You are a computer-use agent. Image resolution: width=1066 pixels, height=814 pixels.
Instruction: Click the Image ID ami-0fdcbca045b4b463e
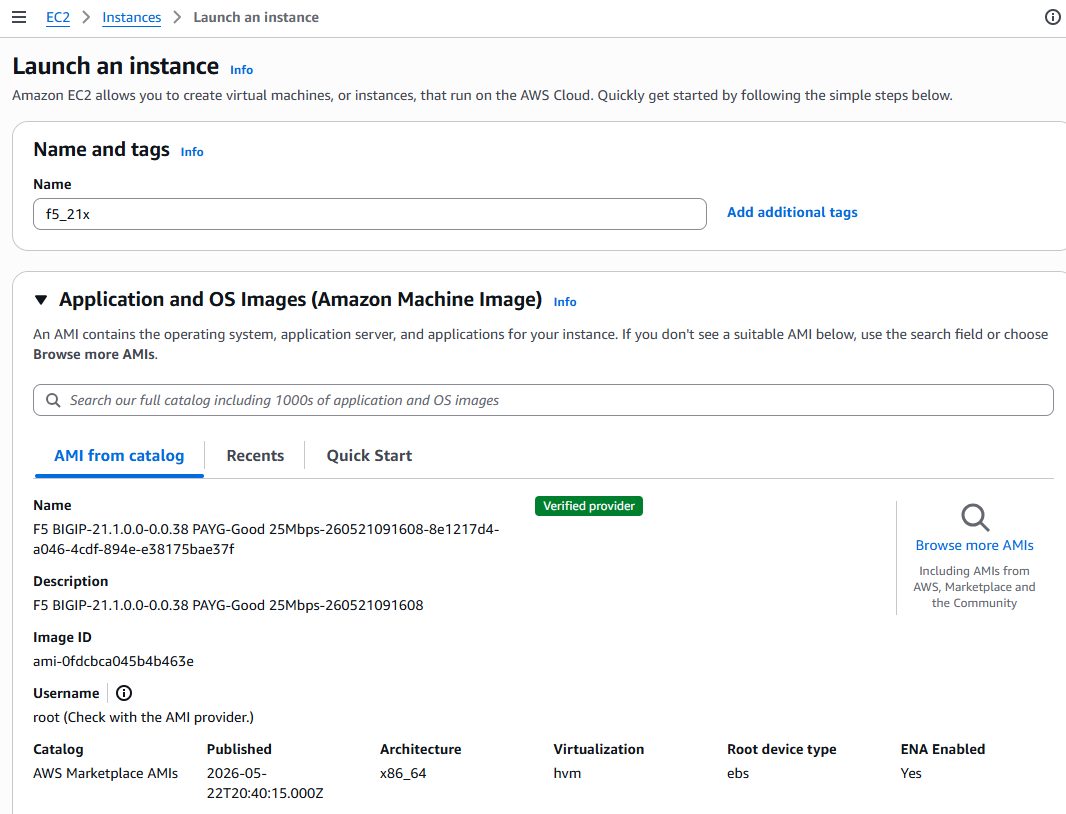(x=114, y=661)
